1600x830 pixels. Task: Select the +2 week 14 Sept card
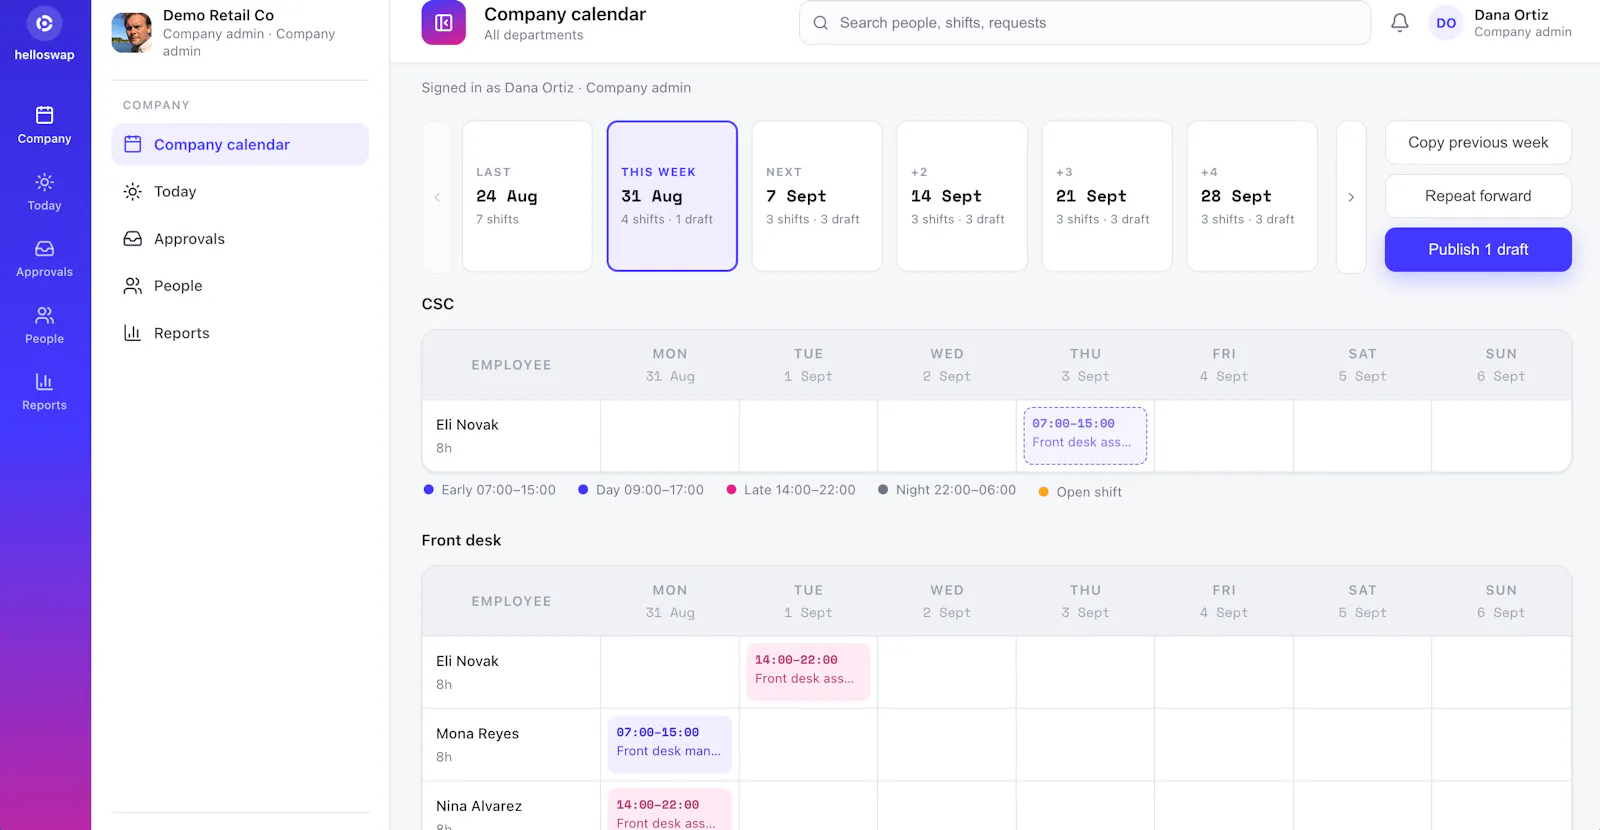(x=962, y=196)
